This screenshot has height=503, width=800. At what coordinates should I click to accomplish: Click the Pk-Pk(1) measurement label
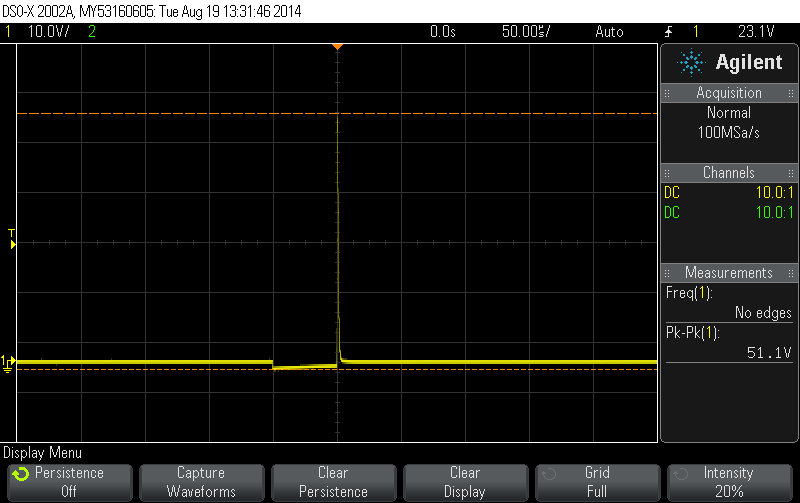point(692,333)
